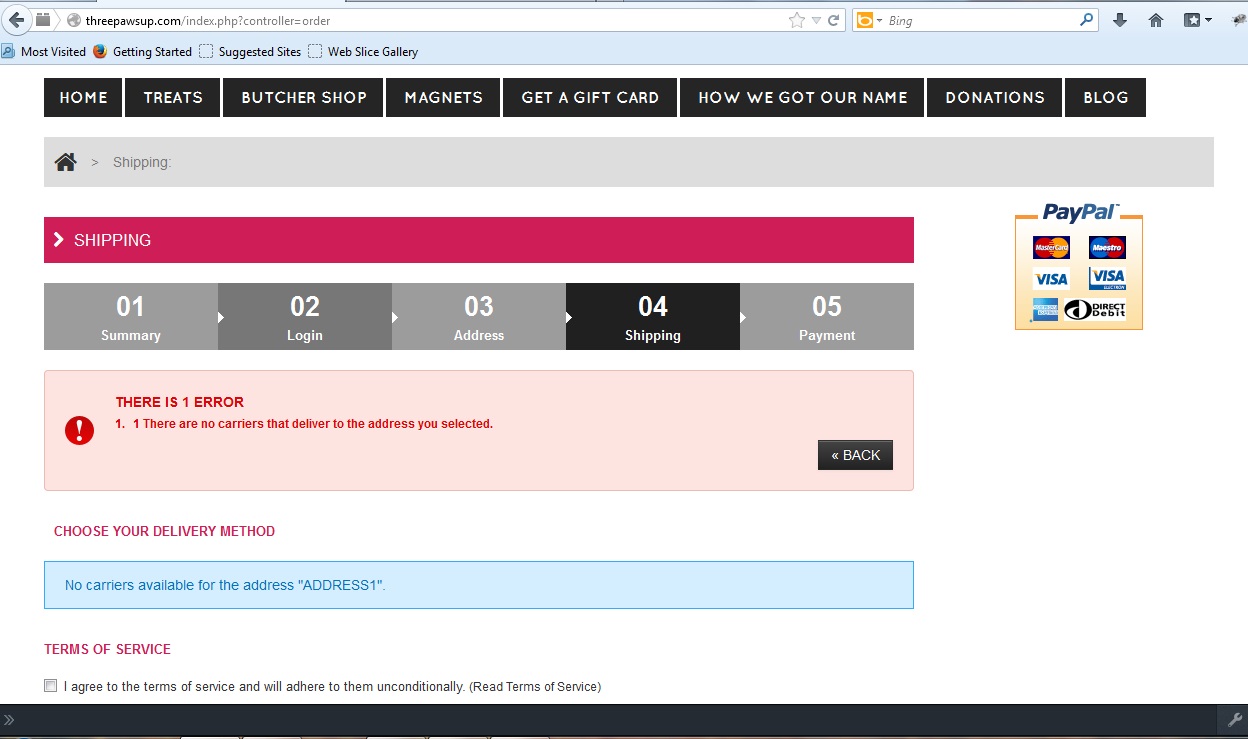Image resolution: width=1248 pixels, height=739 pixels.
Task: Expand the bottom bar double-arrow icon
Action: (x=9, y=720)
